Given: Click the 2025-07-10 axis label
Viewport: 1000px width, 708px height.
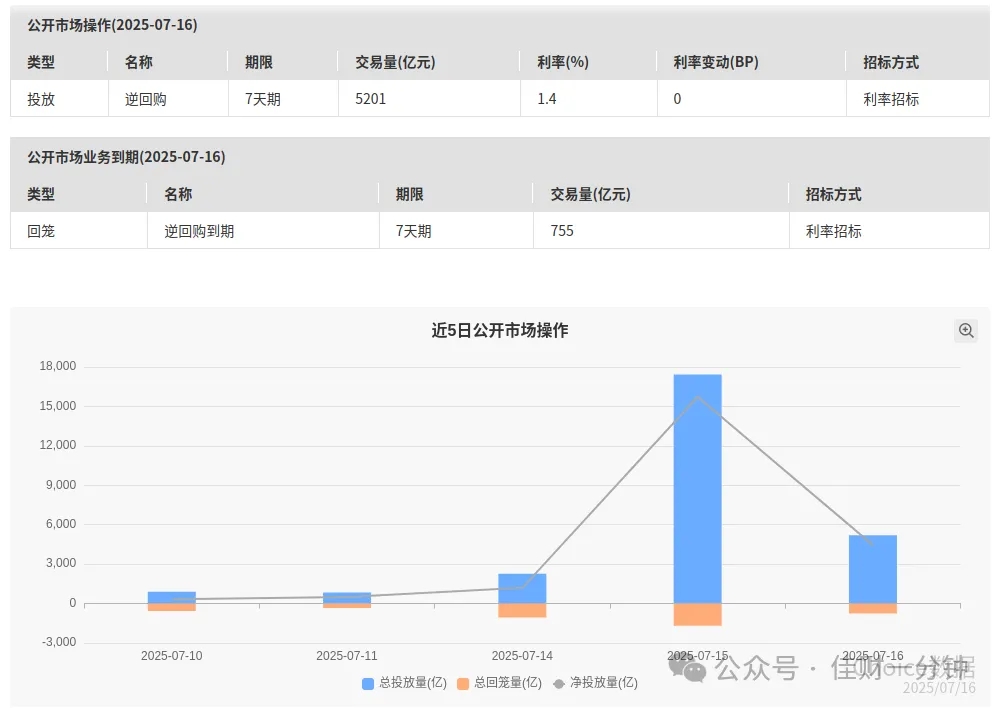Looking at the screenshot, I should [172, 656].
